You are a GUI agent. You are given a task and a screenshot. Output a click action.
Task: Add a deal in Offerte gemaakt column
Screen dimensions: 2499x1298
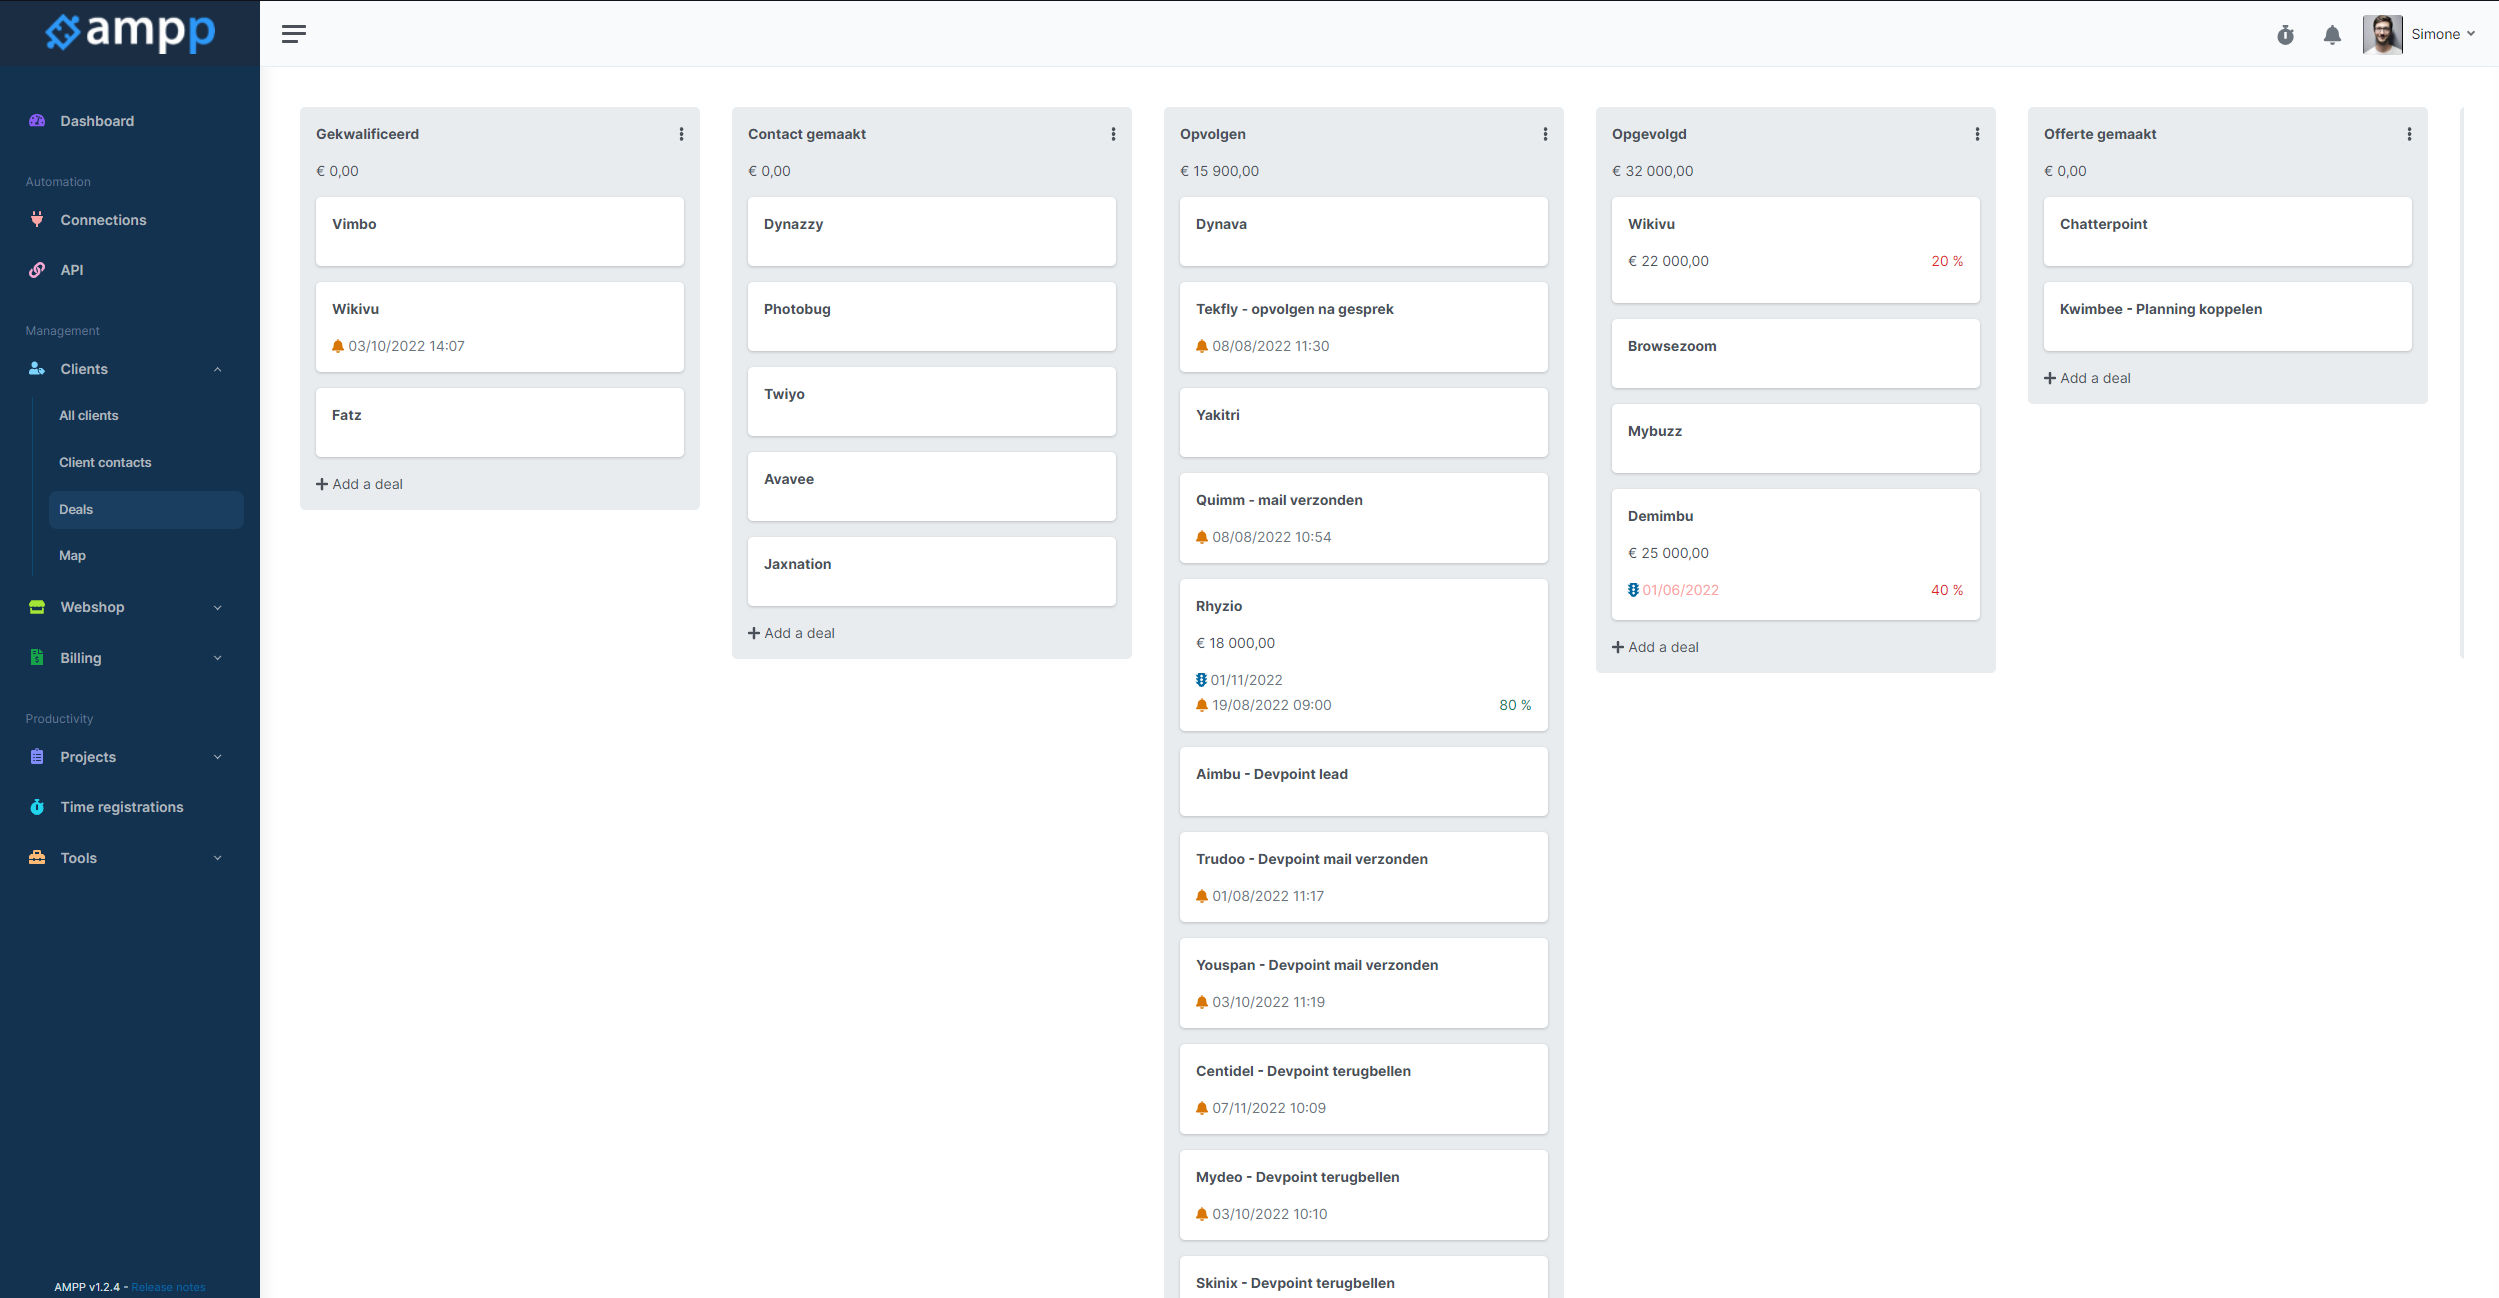point(2088,378)
